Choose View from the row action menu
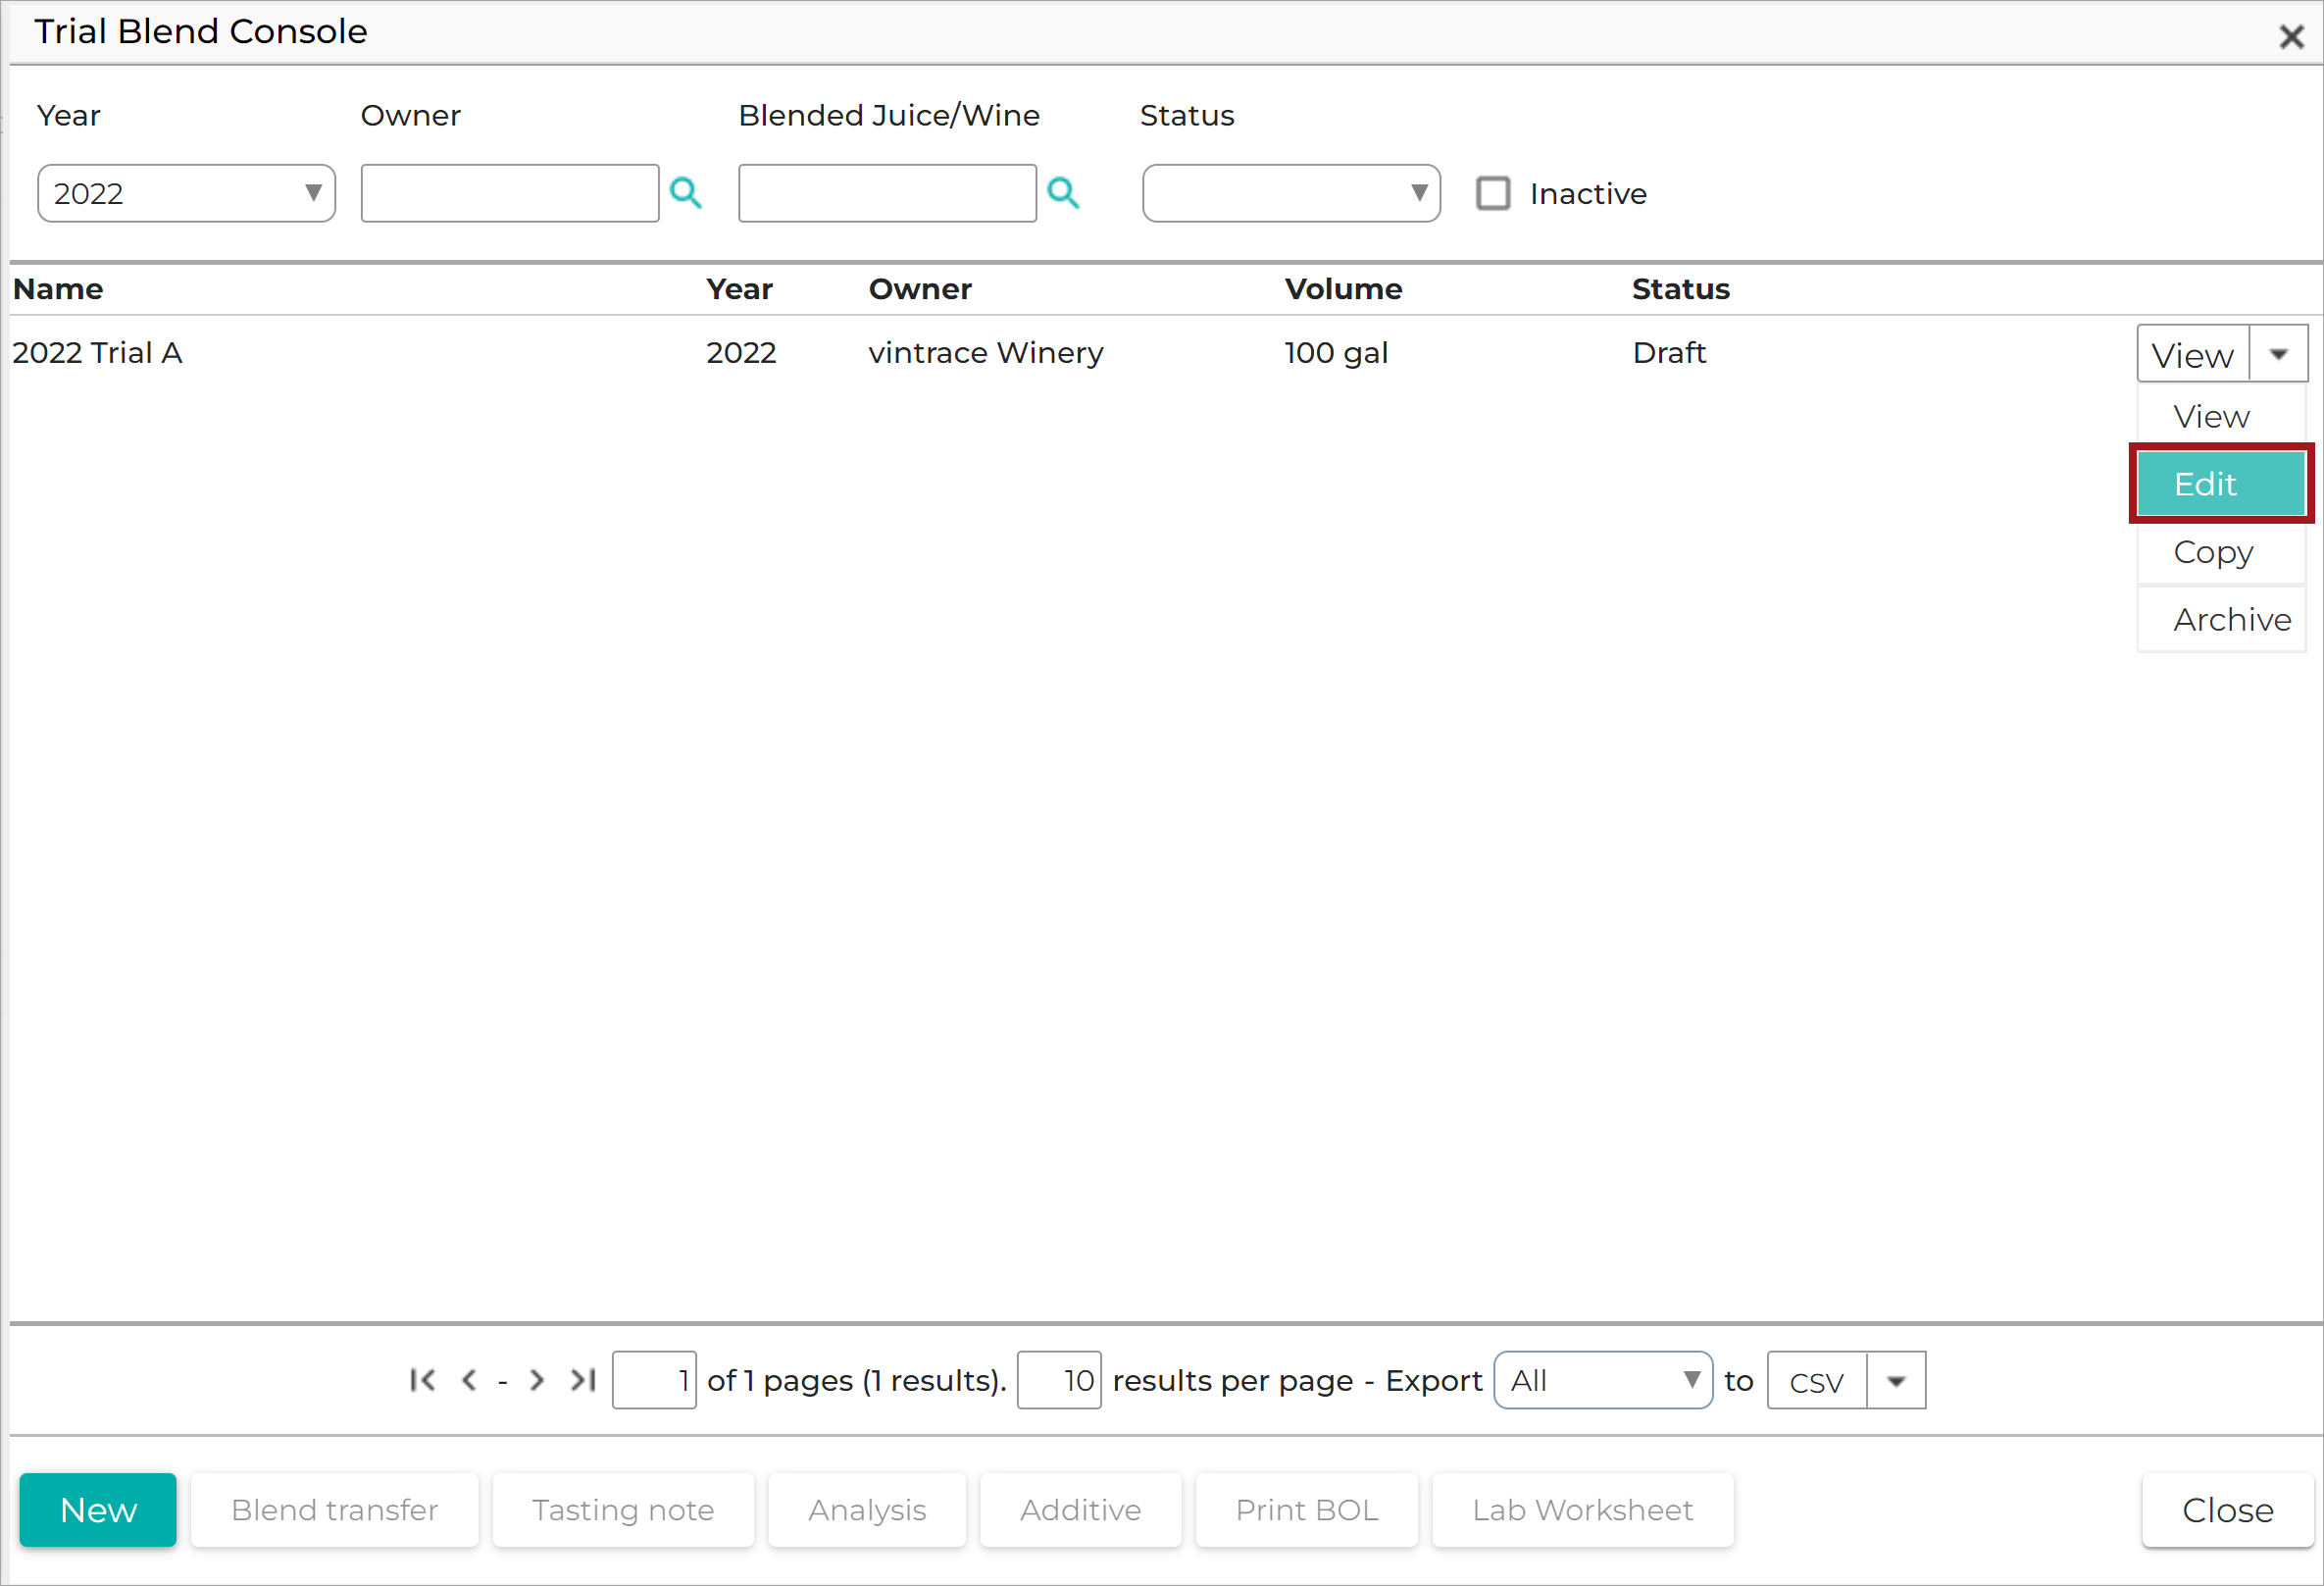The width and height of the screenshot is (2324, 1586). [x=2221, y=416]
